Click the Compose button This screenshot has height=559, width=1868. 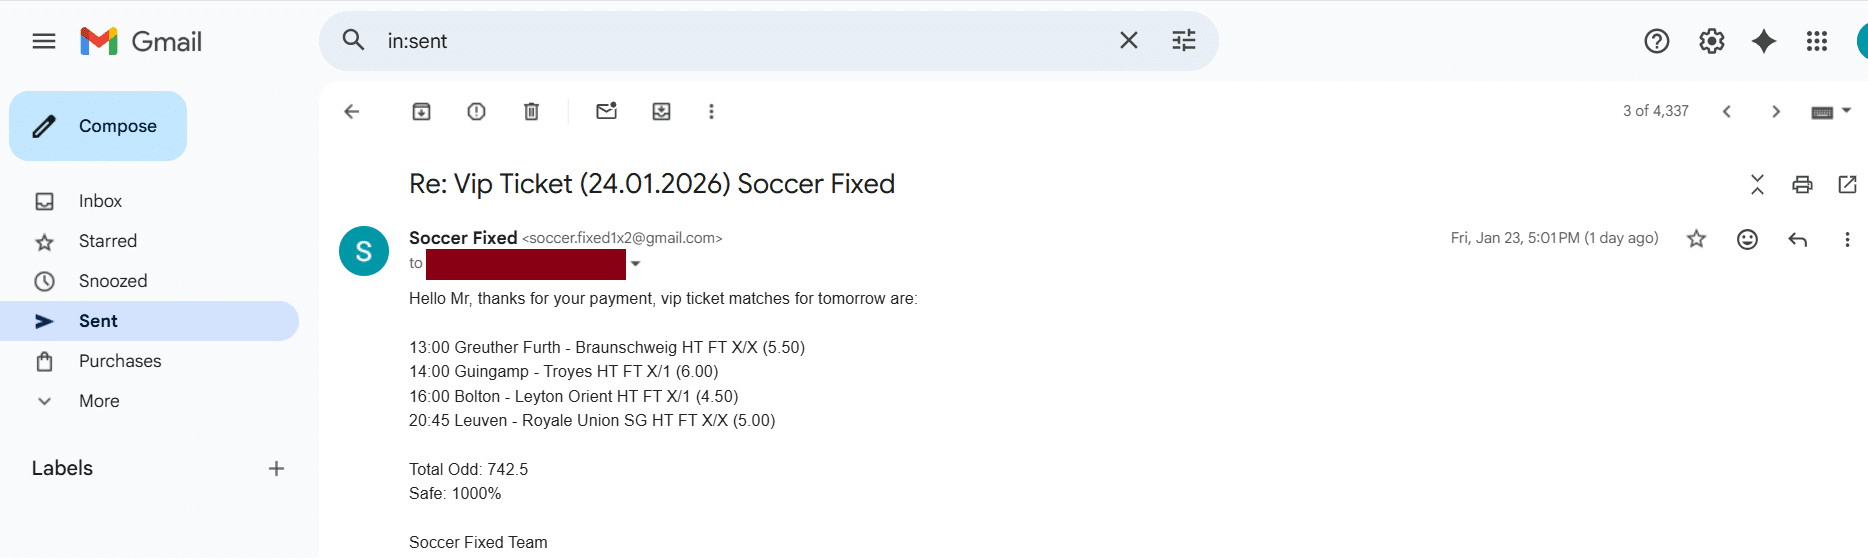tap(98, 126)
